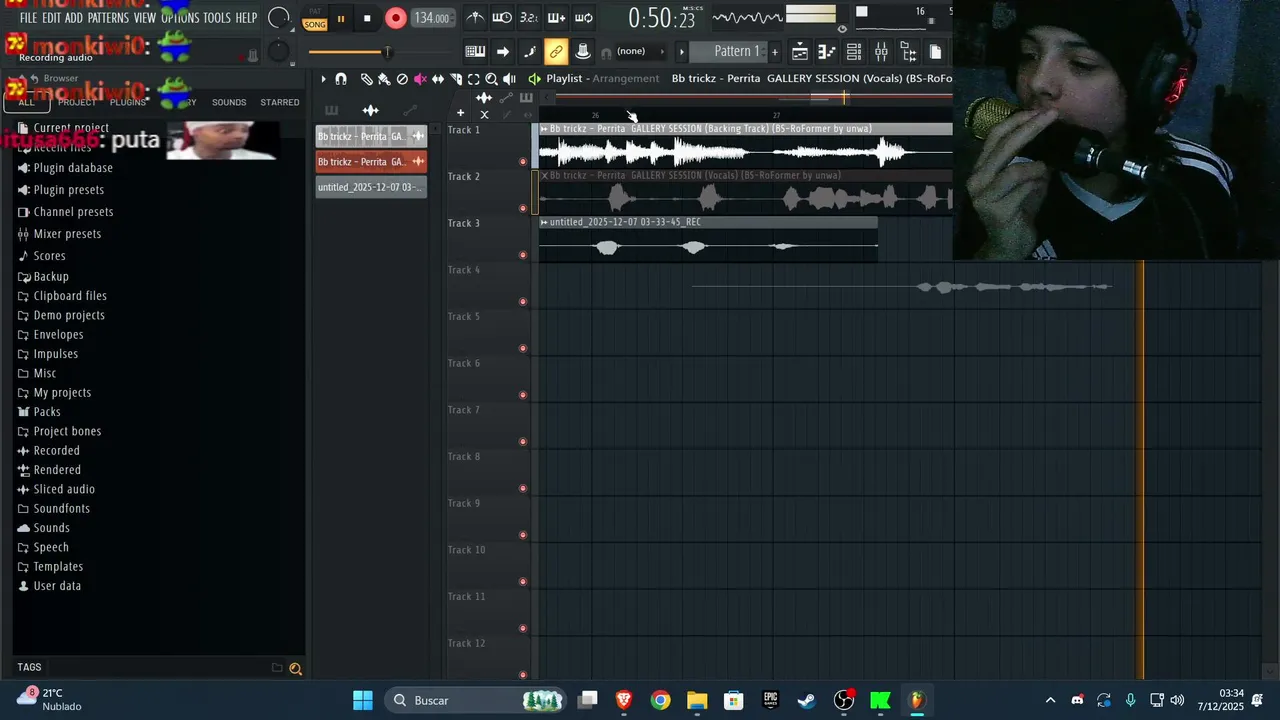Stop playback with the stop button
This screenshot has width=1280, height=720.
pos(367,18)
